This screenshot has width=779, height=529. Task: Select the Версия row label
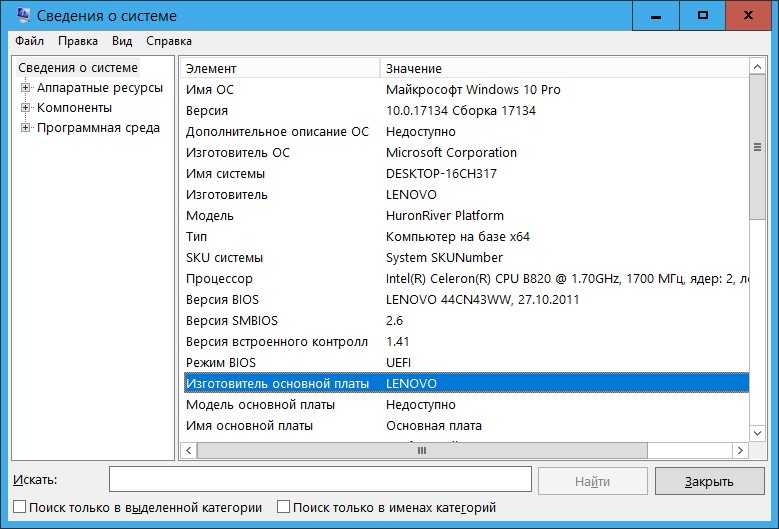click(x=207, y=111)
